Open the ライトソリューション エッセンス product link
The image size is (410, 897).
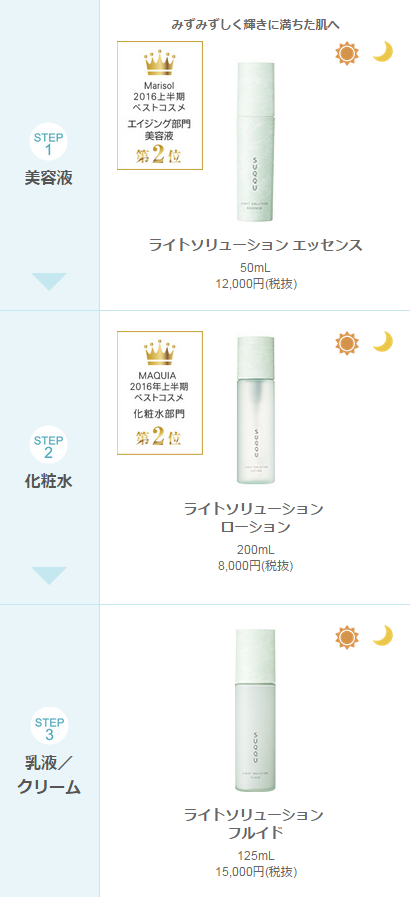coord(256,245)
